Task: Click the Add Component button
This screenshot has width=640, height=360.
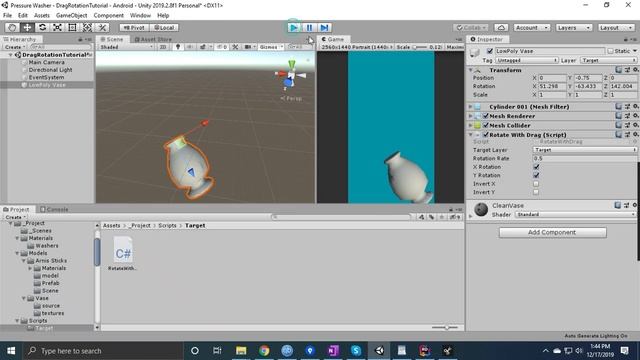Action: point(552,232)
